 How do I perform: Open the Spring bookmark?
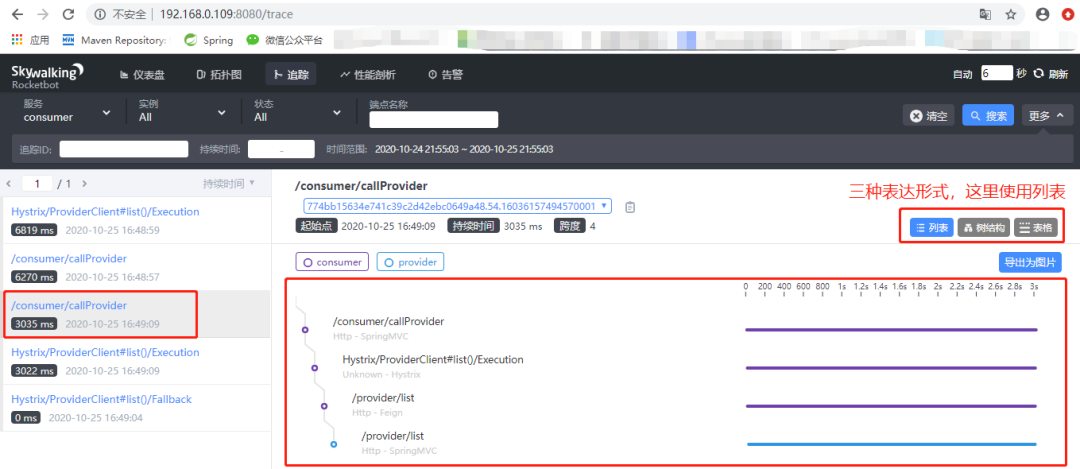[x=208, y=40]
